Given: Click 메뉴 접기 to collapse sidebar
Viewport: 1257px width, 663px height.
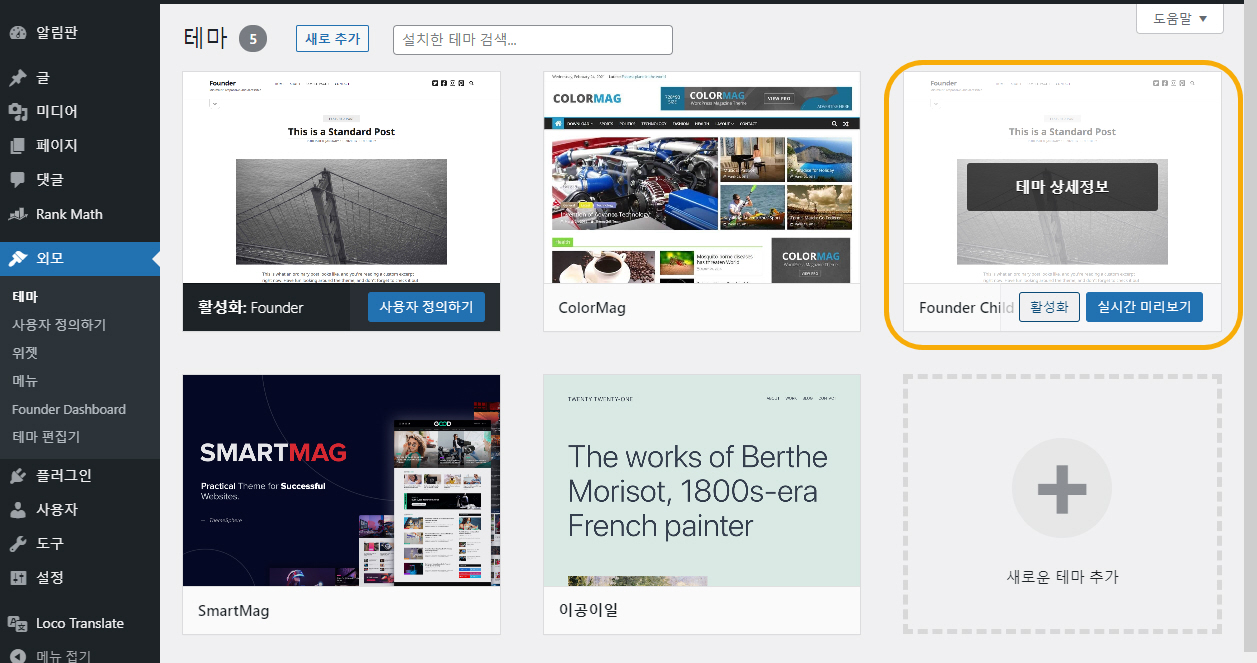Looking at the screenshot, I should tap(64, 656).
